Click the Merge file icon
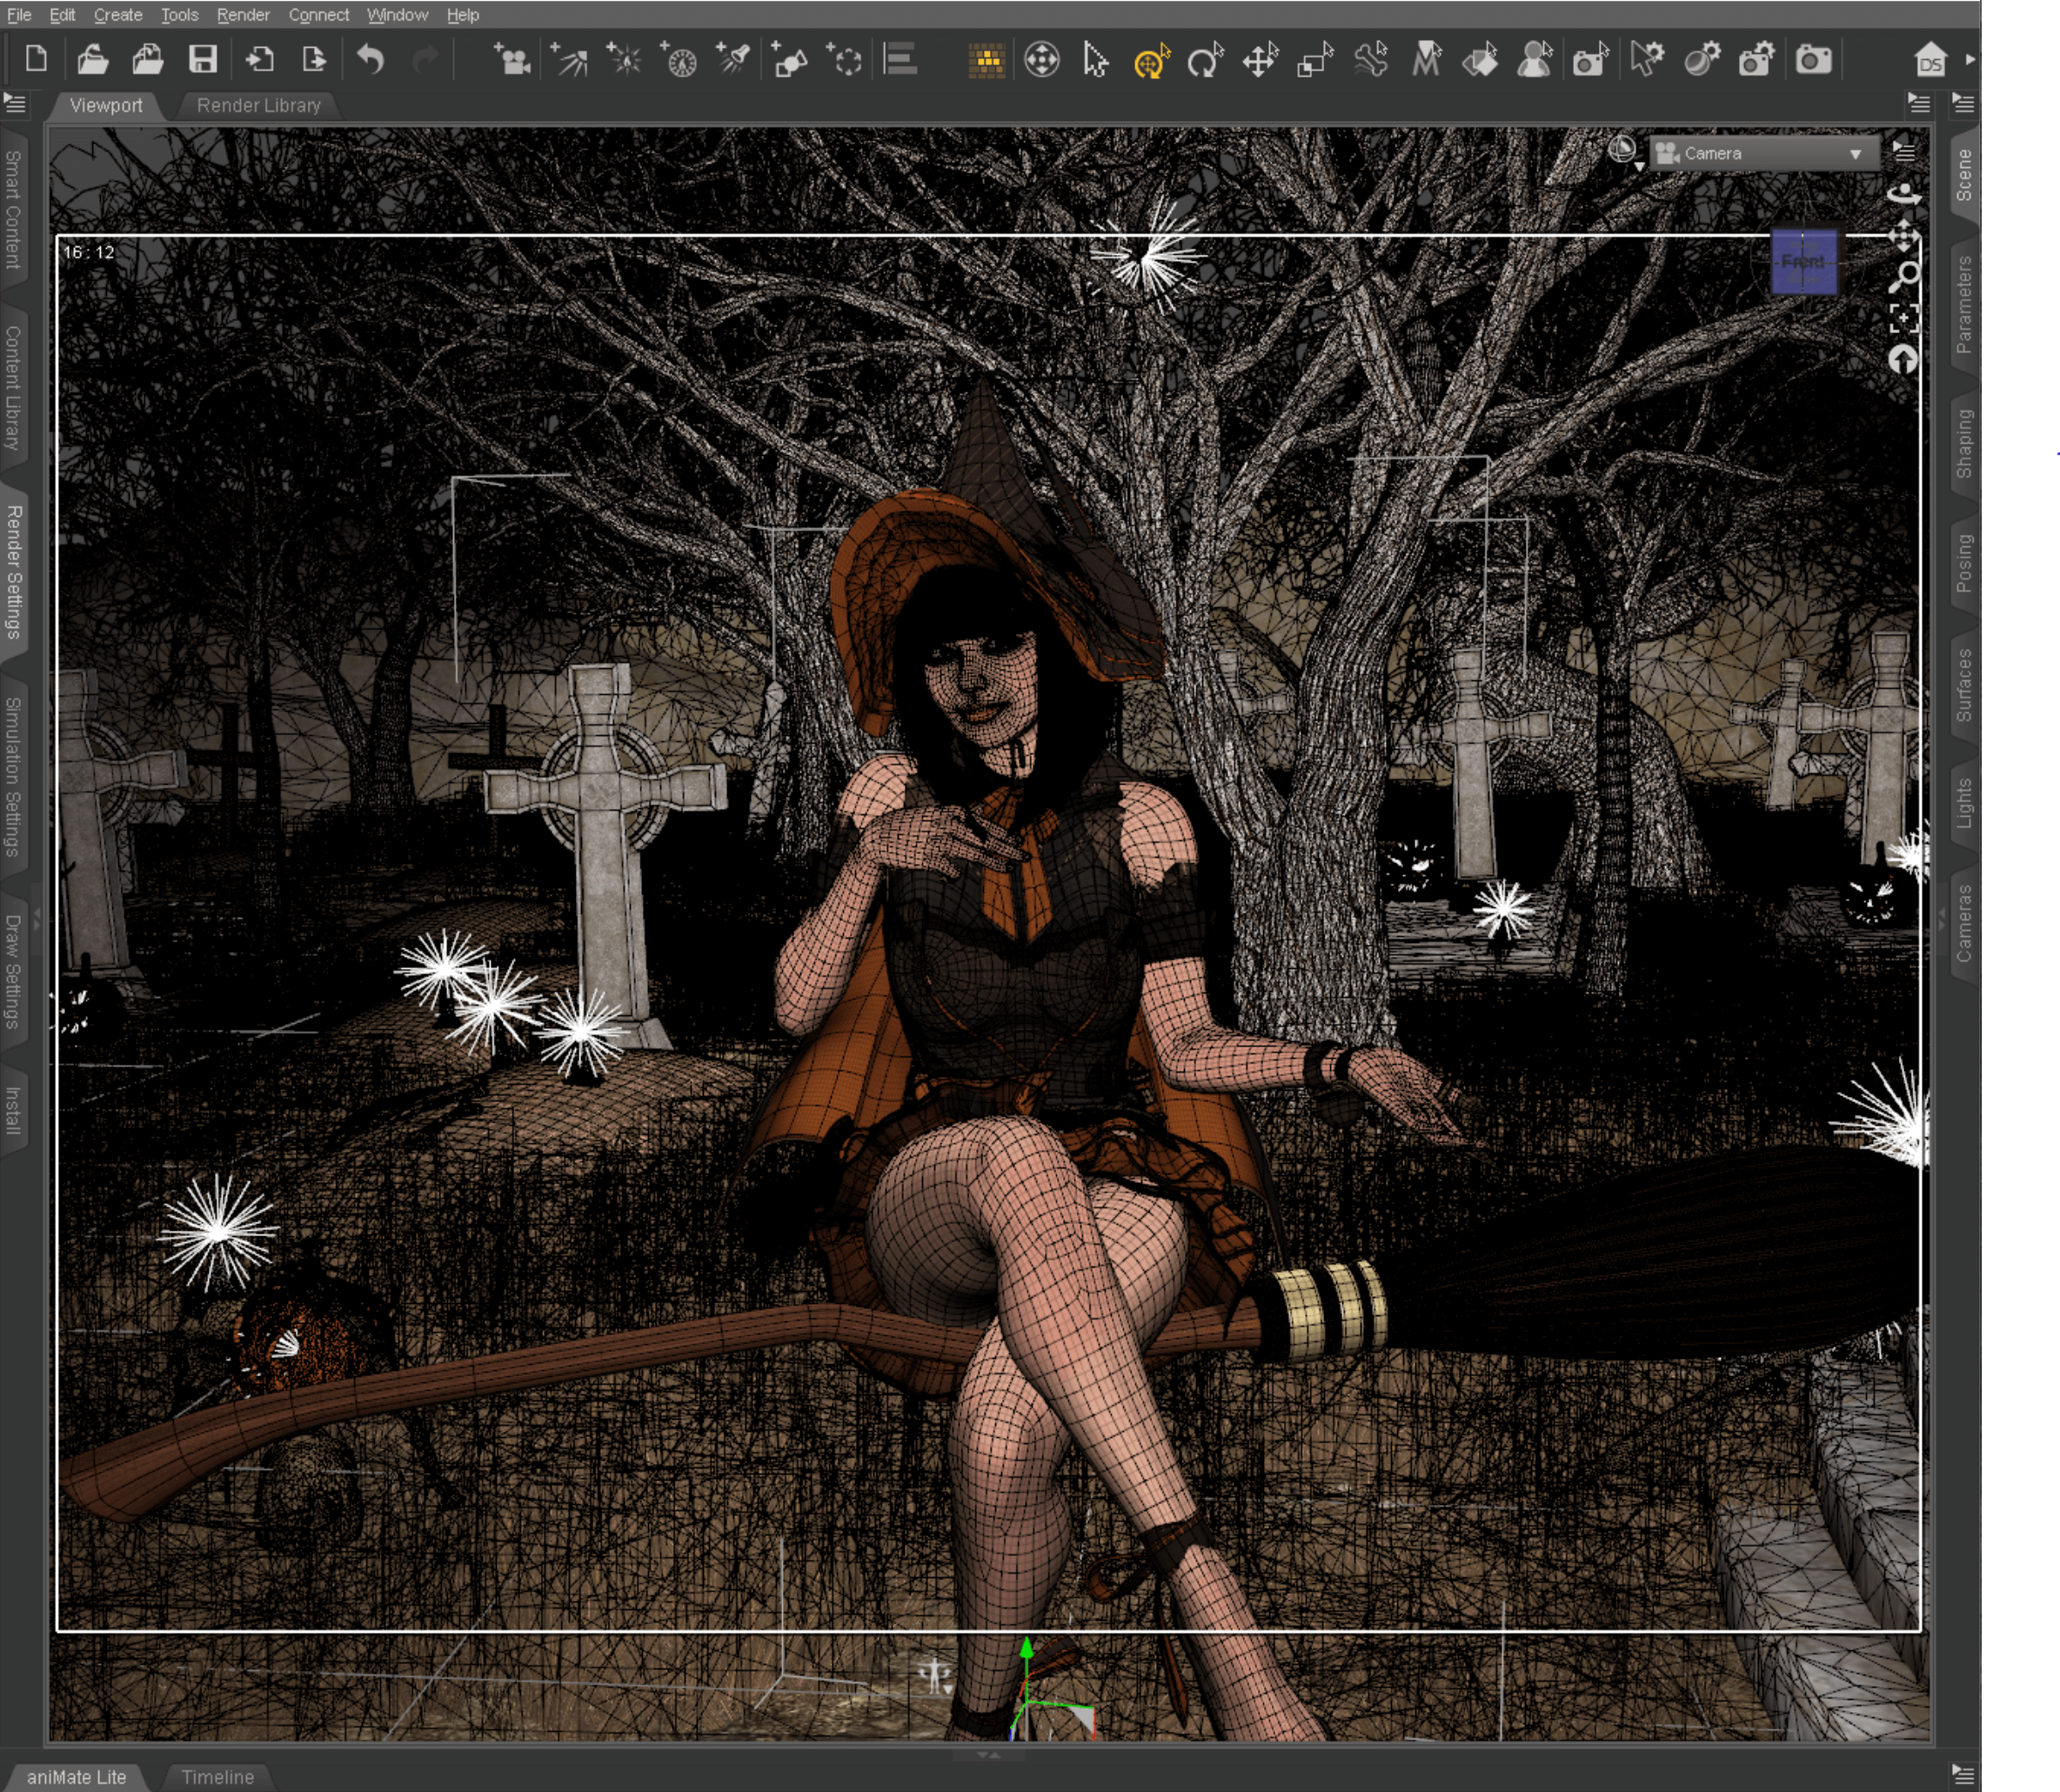The width and height of the screenshot is (2060, 1792). click(x=148, y=60)
